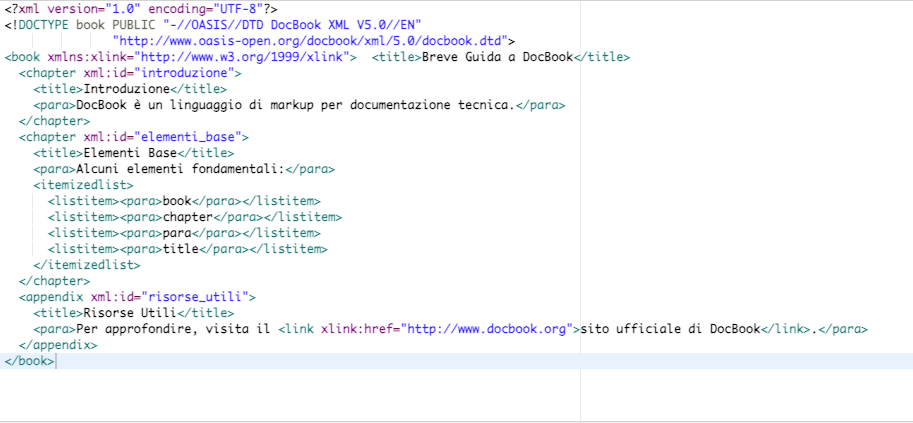Click the docbook.dtd URL string
This screenshot has height=423, width=913.
(311, 41)
